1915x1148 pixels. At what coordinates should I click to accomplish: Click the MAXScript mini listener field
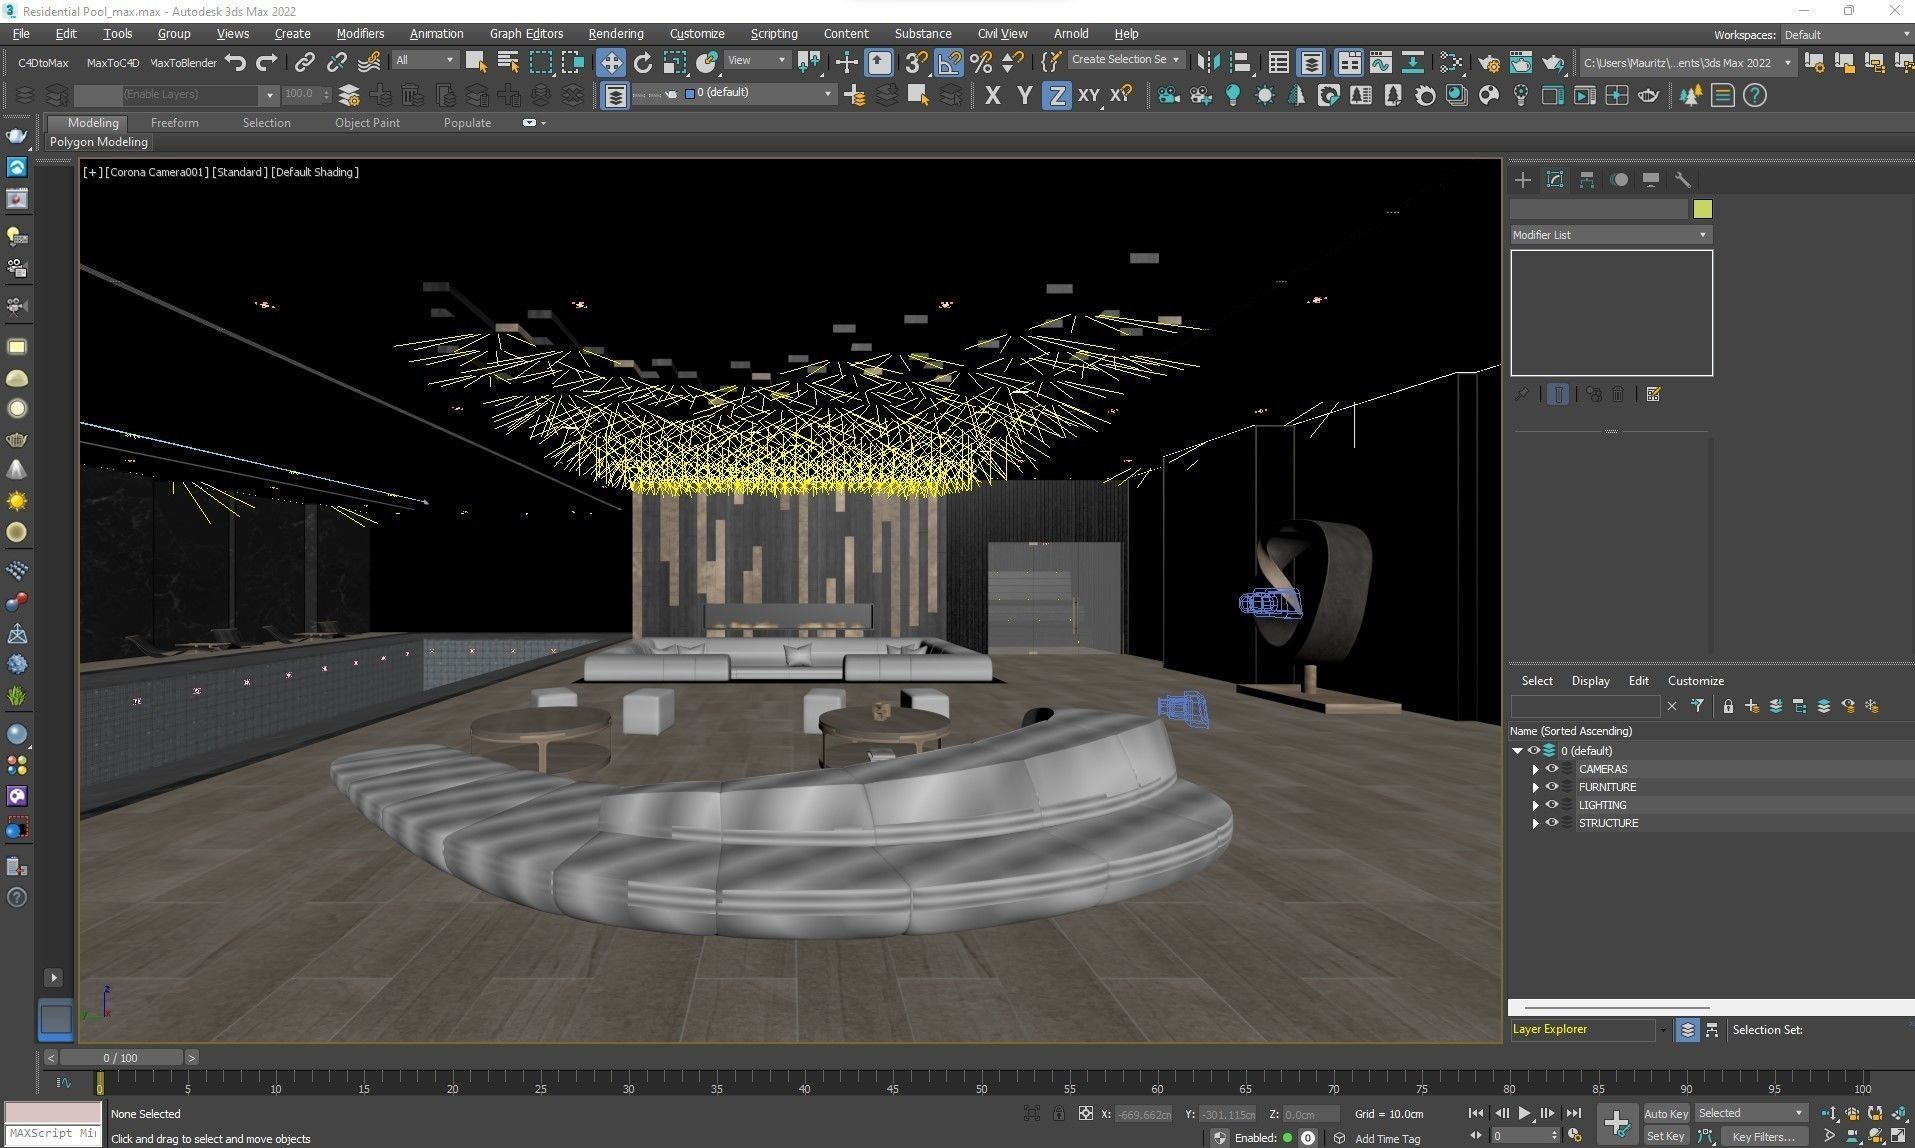(53, 1133)
